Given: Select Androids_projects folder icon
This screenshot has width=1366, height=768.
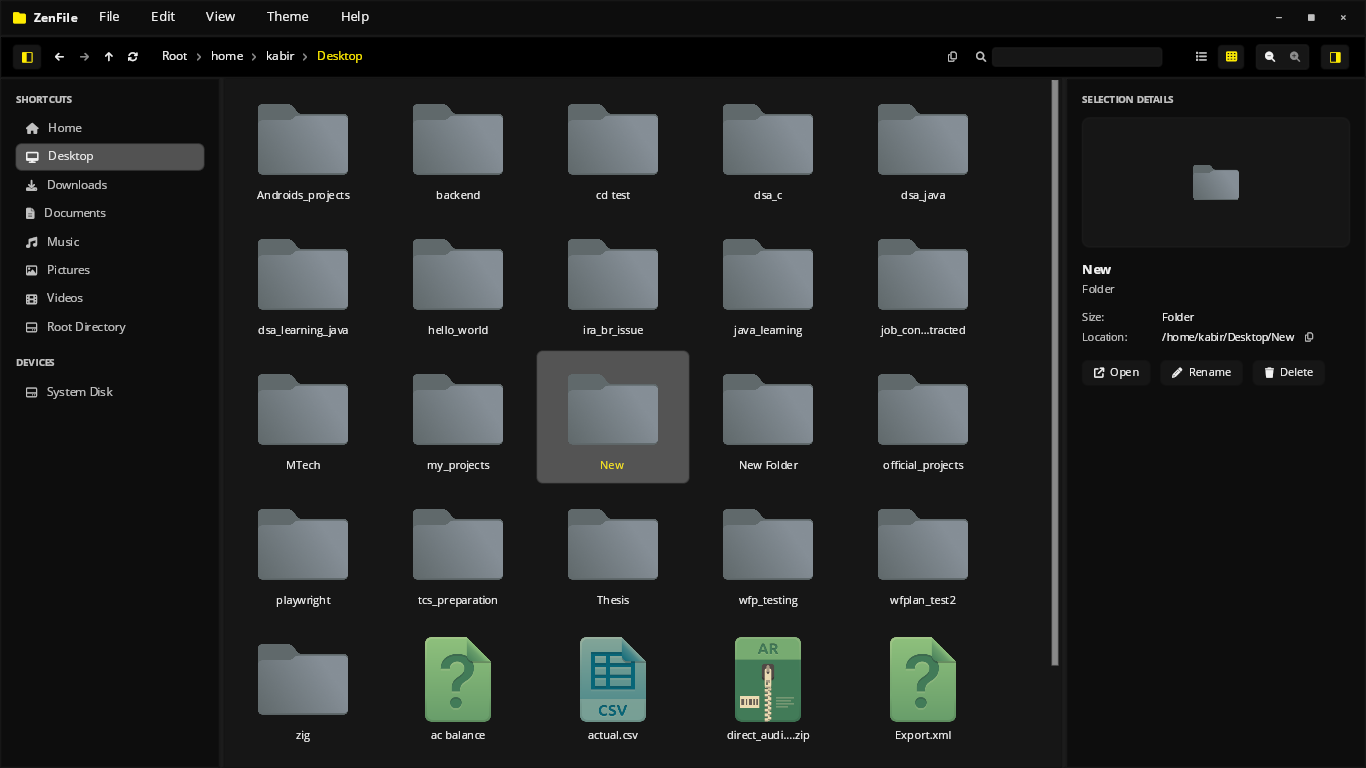Looking at the screenshot, I should click(x=303, y=140).
